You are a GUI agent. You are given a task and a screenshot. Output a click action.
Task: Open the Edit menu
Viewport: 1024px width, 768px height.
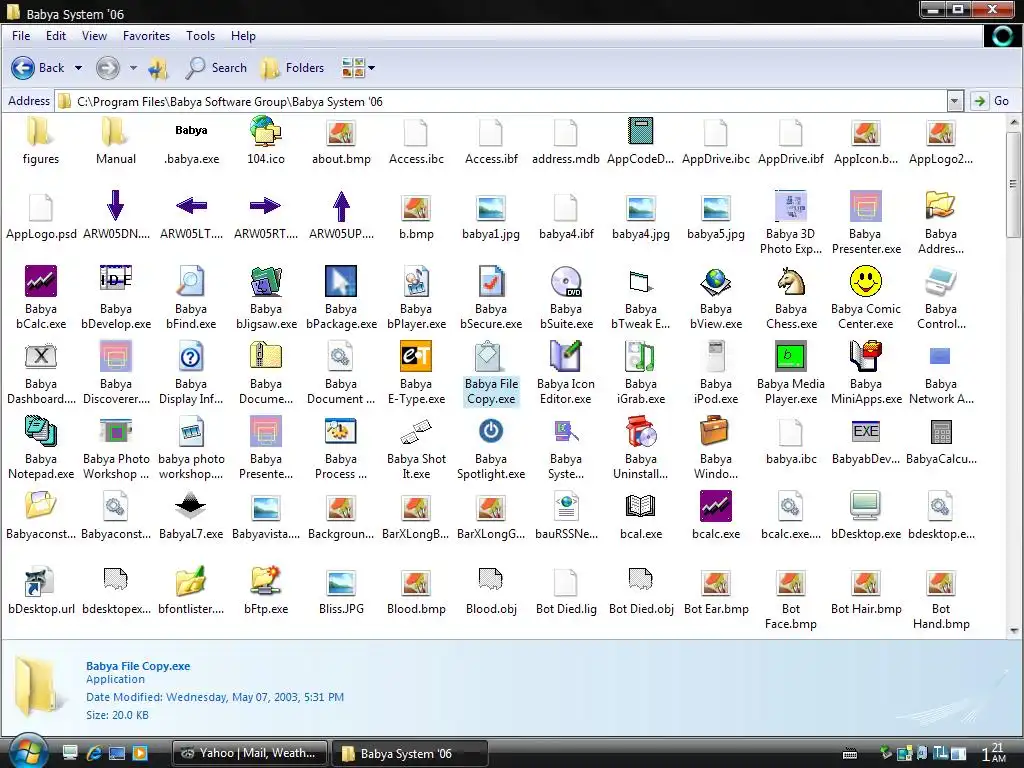point(56,36)
